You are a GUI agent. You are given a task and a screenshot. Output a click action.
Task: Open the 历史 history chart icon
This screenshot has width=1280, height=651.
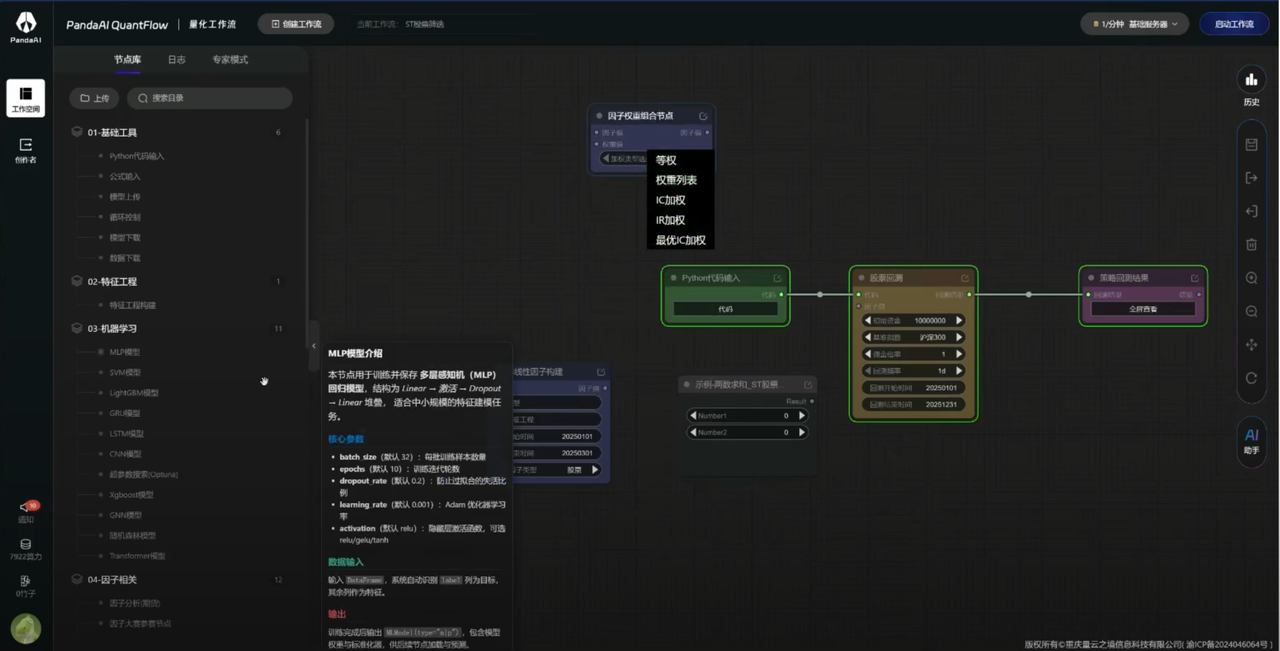coord(1251,80)
